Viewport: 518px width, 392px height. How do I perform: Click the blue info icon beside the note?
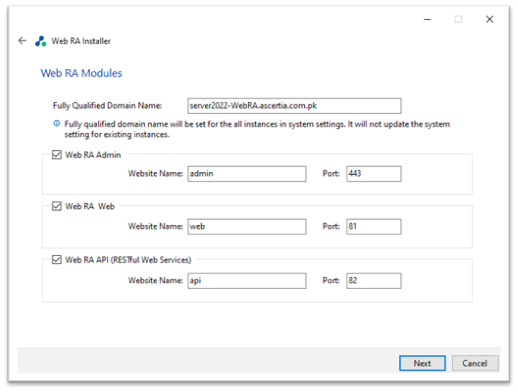57,124
